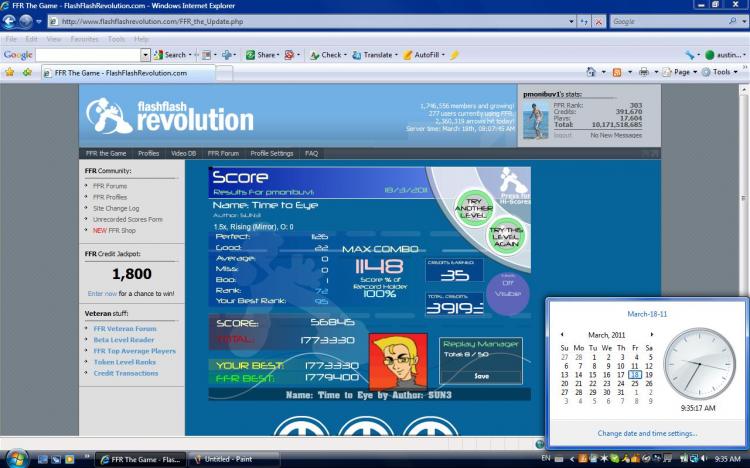
Task: Click the show hidden tray icons arrow
Action: pos(572,458)
